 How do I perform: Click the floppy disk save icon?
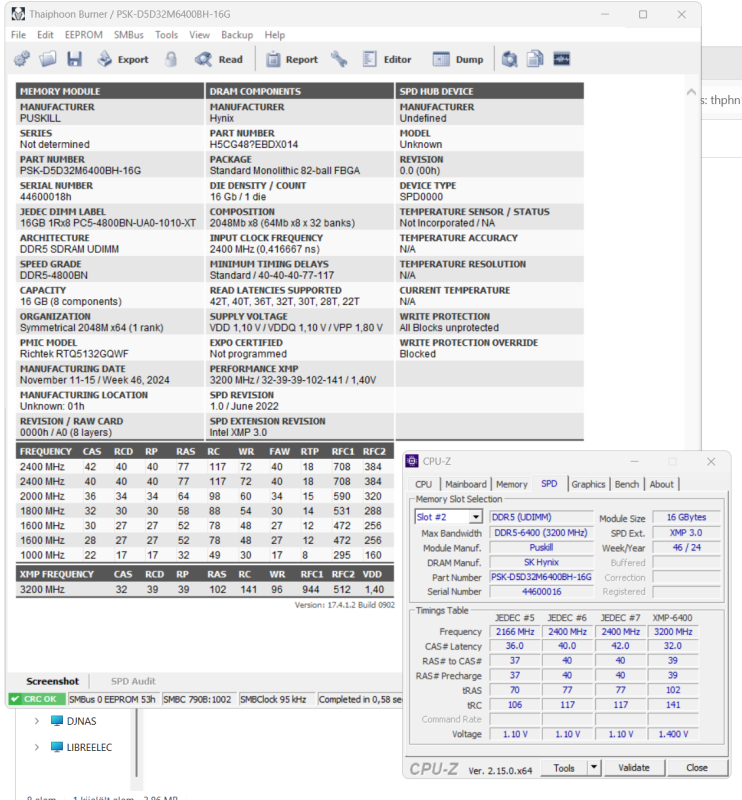75,59
